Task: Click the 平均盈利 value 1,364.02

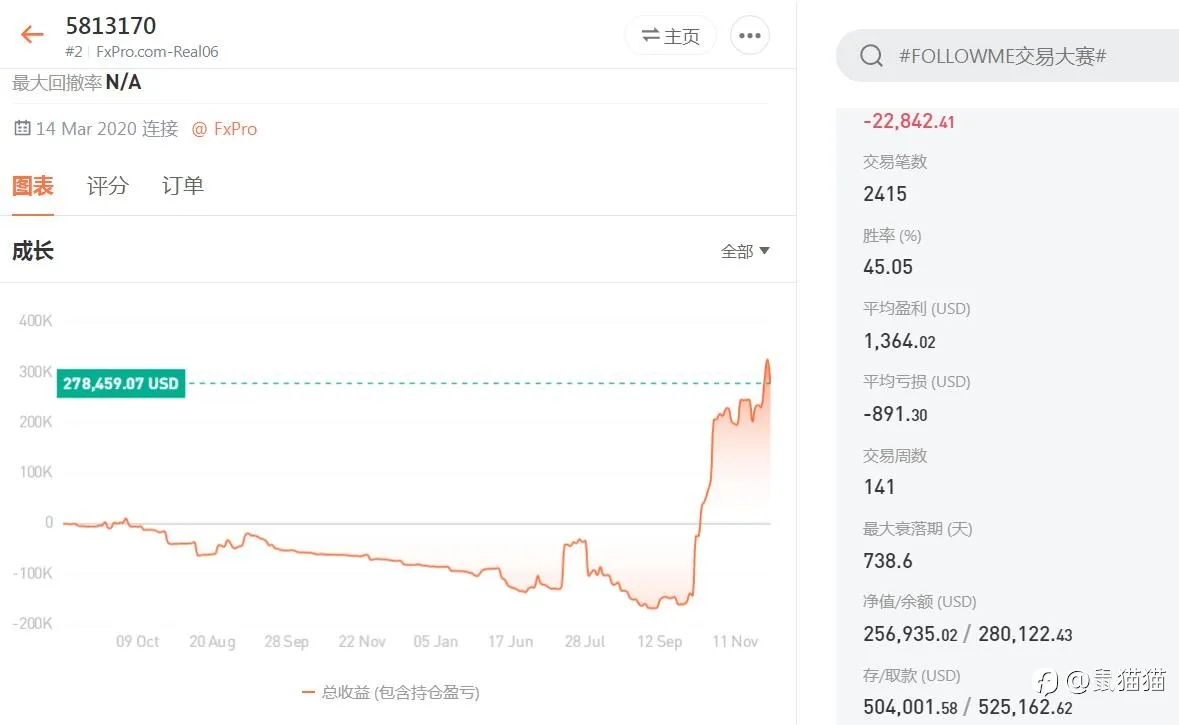Action: (x=899, y=341)
